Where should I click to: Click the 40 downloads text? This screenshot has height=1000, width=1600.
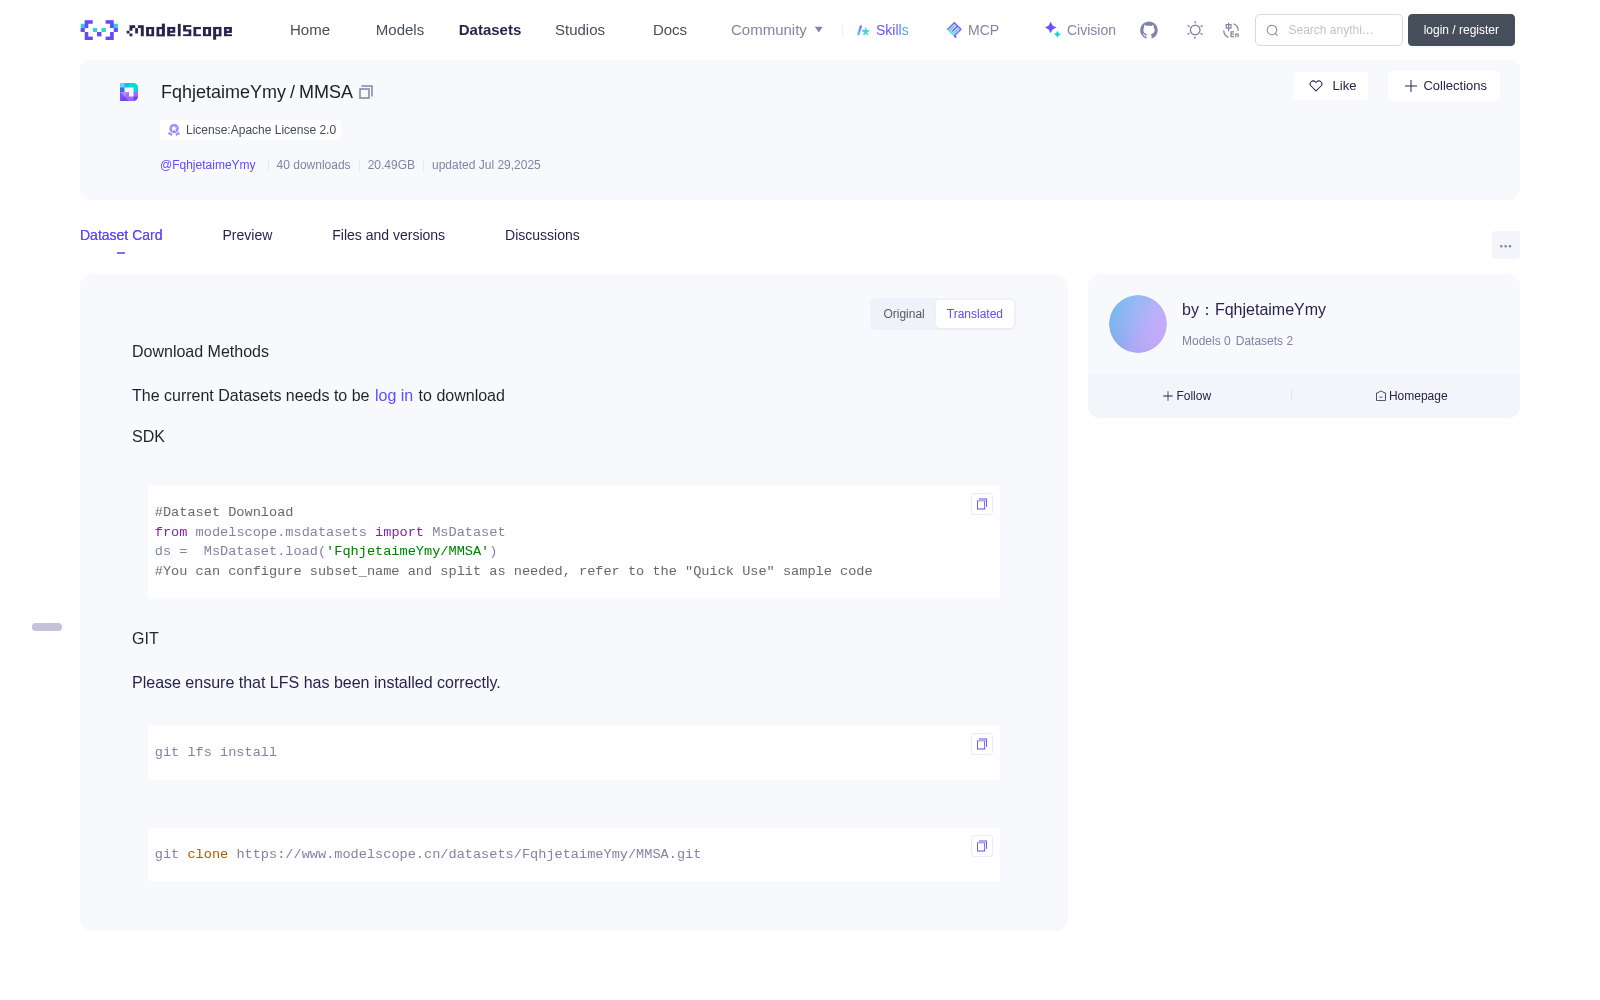(313, 165)
